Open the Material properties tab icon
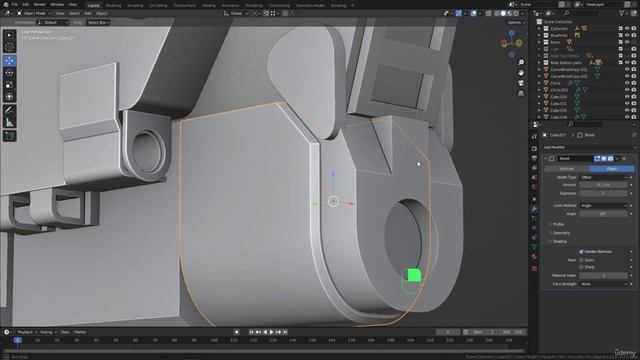The width and height of the screenshot is (640, 360). (x=534, y=257)
